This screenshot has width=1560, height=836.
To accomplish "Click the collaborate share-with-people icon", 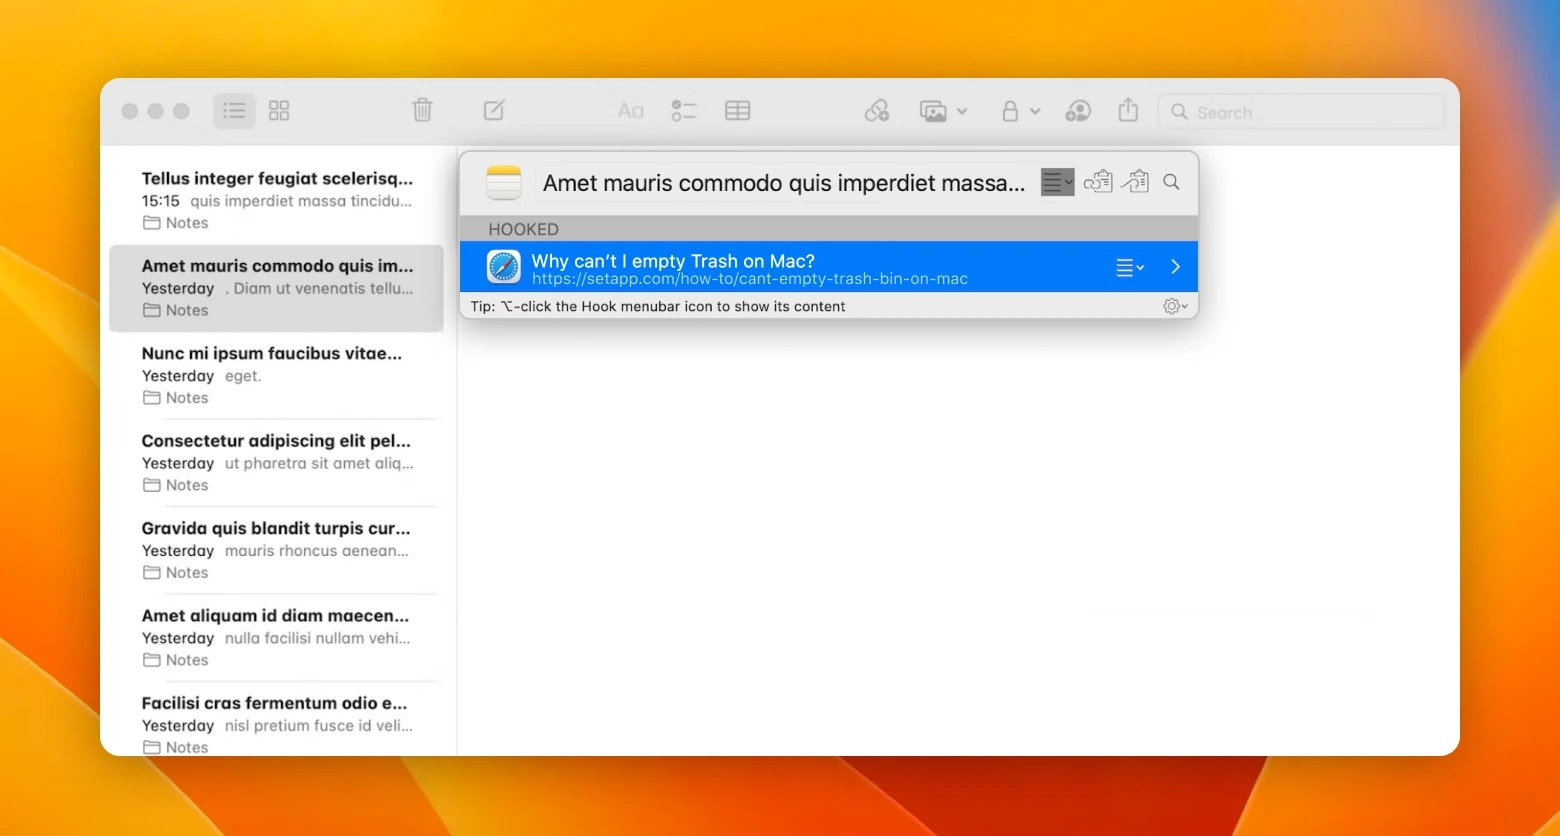I will 1078,111.
